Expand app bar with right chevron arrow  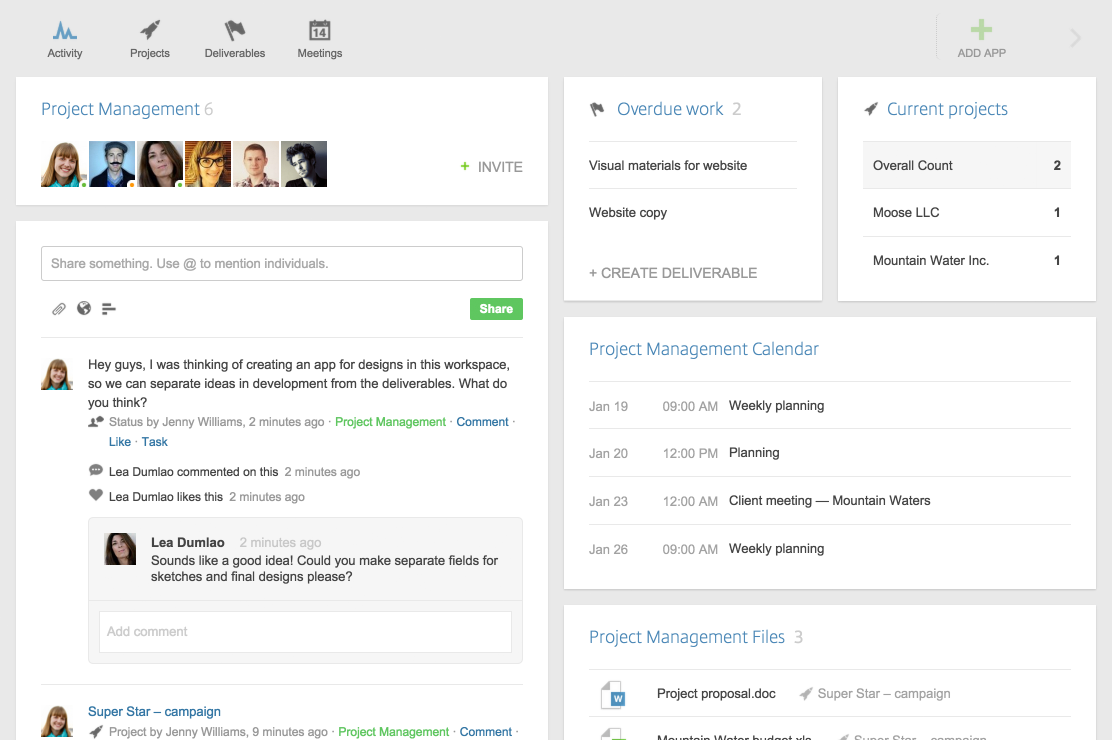click(1076, 39)
